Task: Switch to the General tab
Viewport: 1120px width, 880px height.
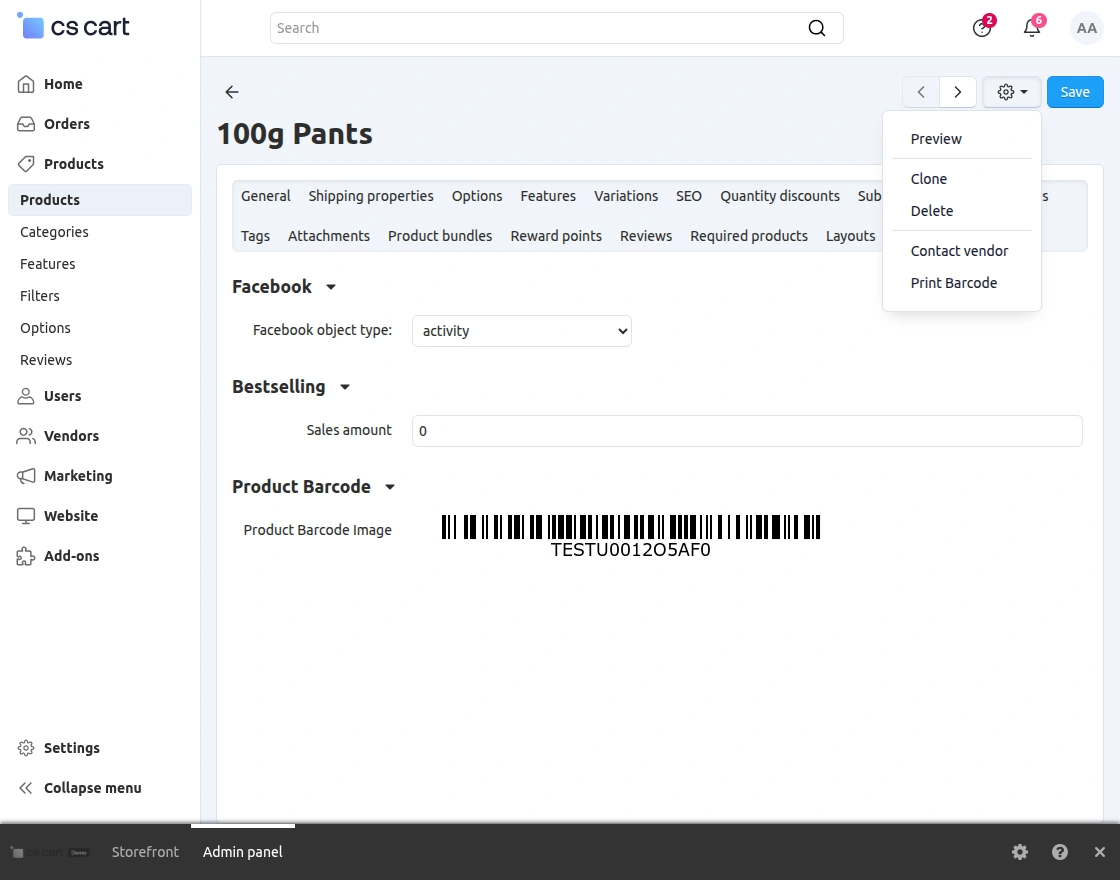Action: 266,196
